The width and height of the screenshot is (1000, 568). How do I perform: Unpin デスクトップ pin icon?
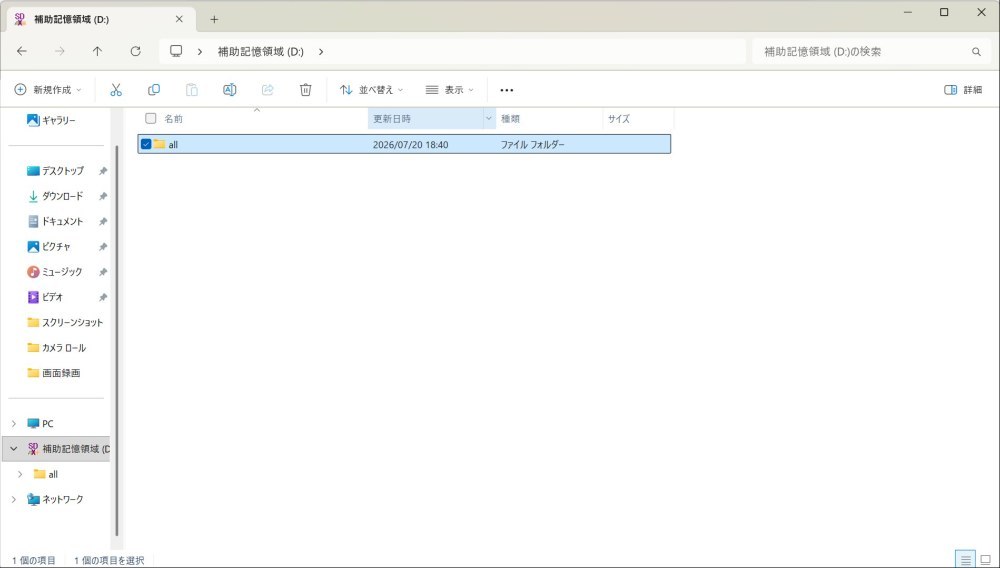pyautogui.click(x=103, y=171)
